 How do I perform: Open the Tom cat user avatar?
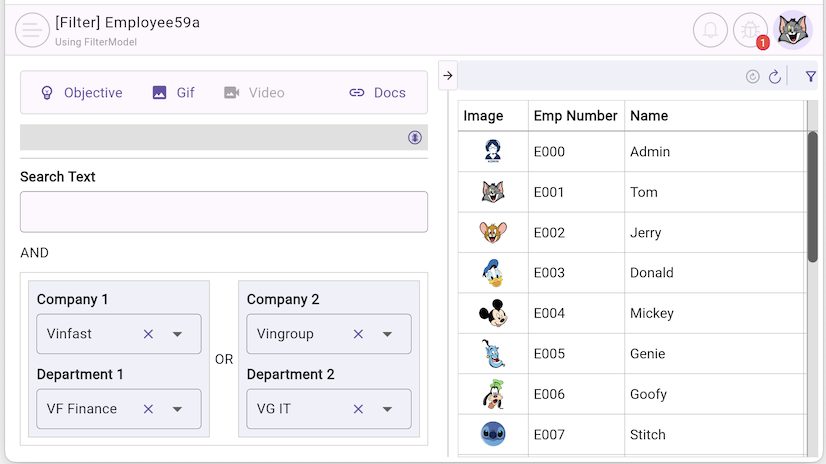click(x=794, y=30)
